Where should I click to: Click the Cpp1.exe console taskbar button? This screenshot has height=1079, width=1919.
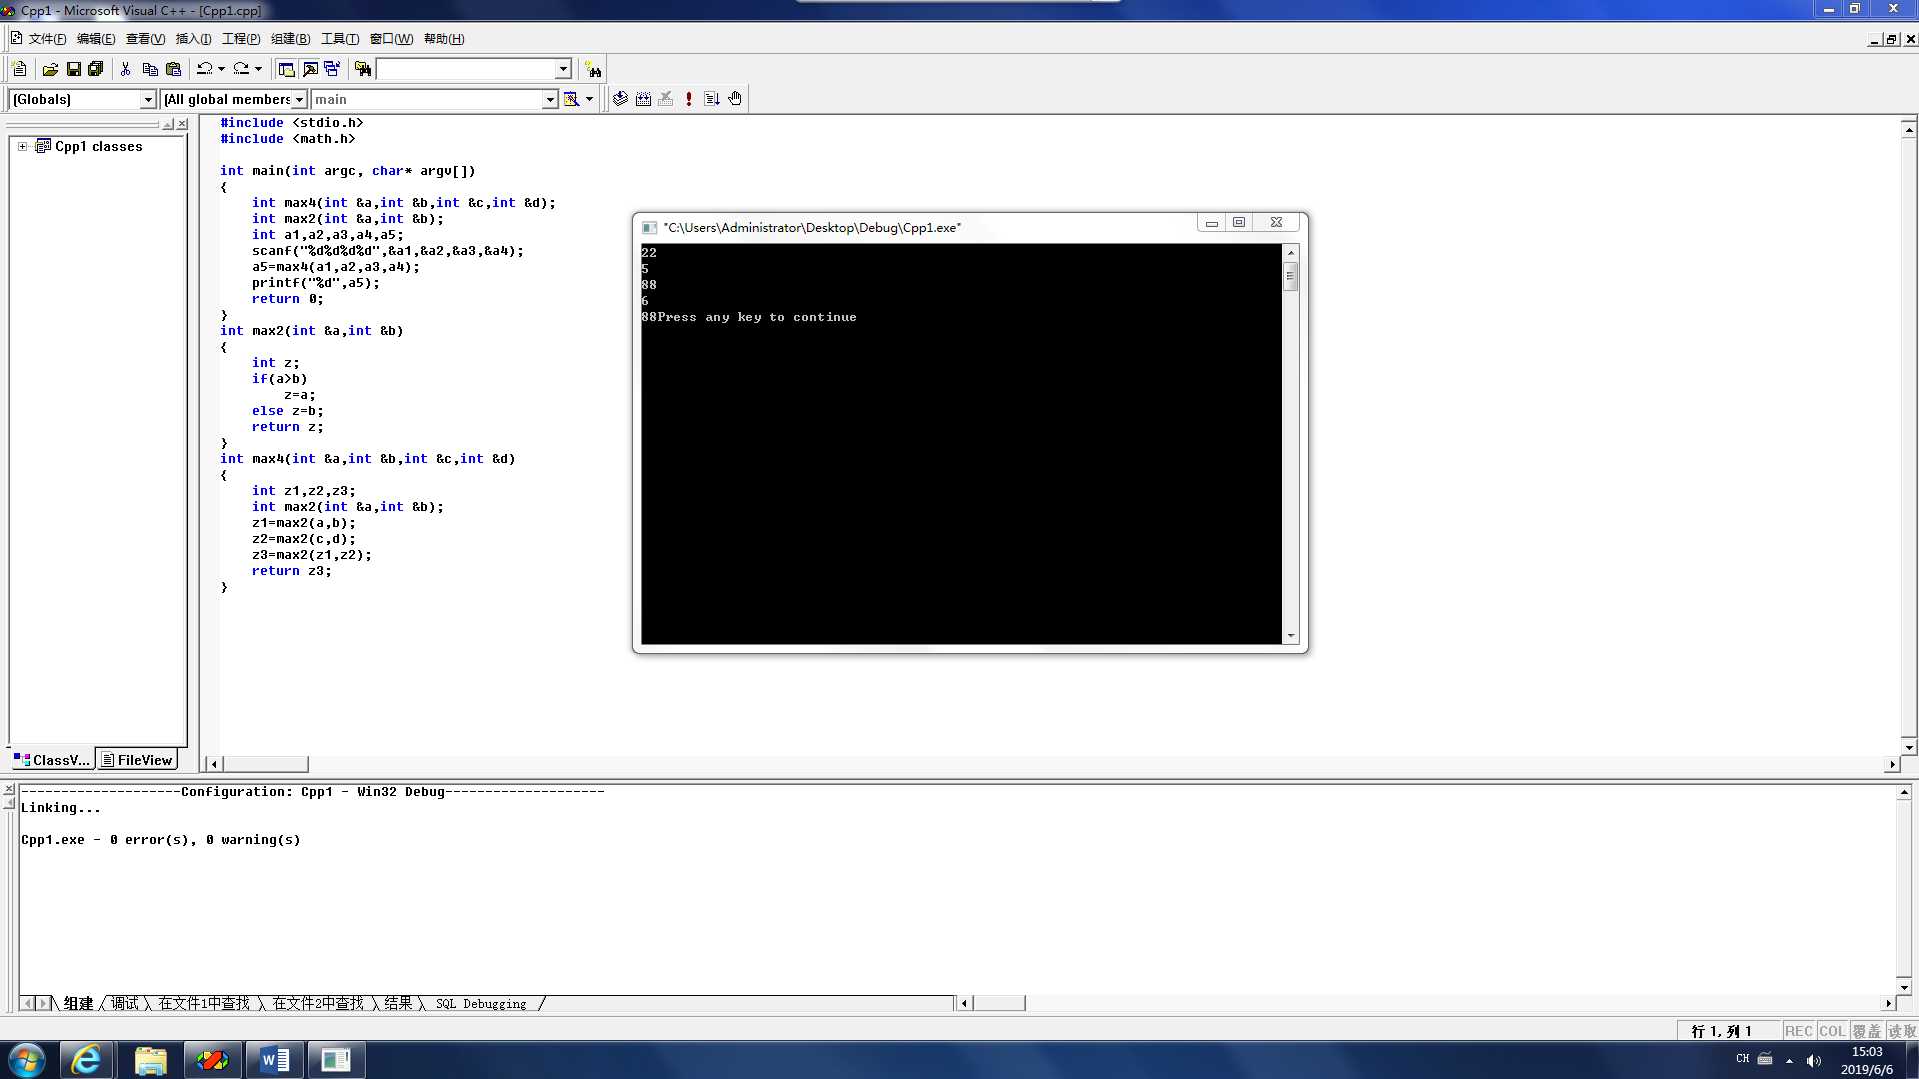336,1060
